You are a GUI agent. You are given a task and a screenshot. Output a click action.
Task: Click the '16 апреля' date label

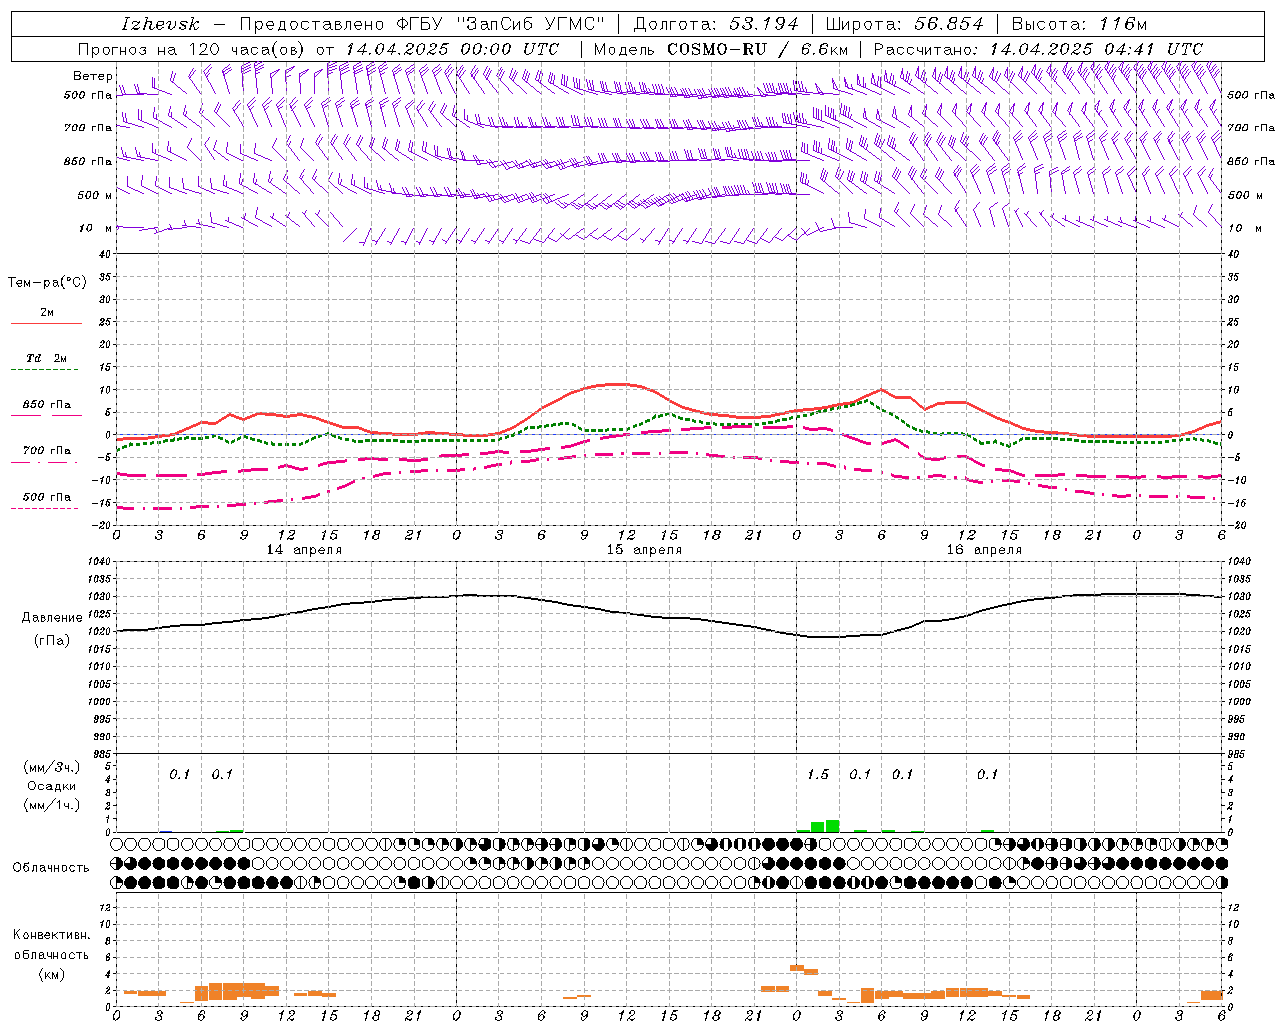[x=984, y=550]
